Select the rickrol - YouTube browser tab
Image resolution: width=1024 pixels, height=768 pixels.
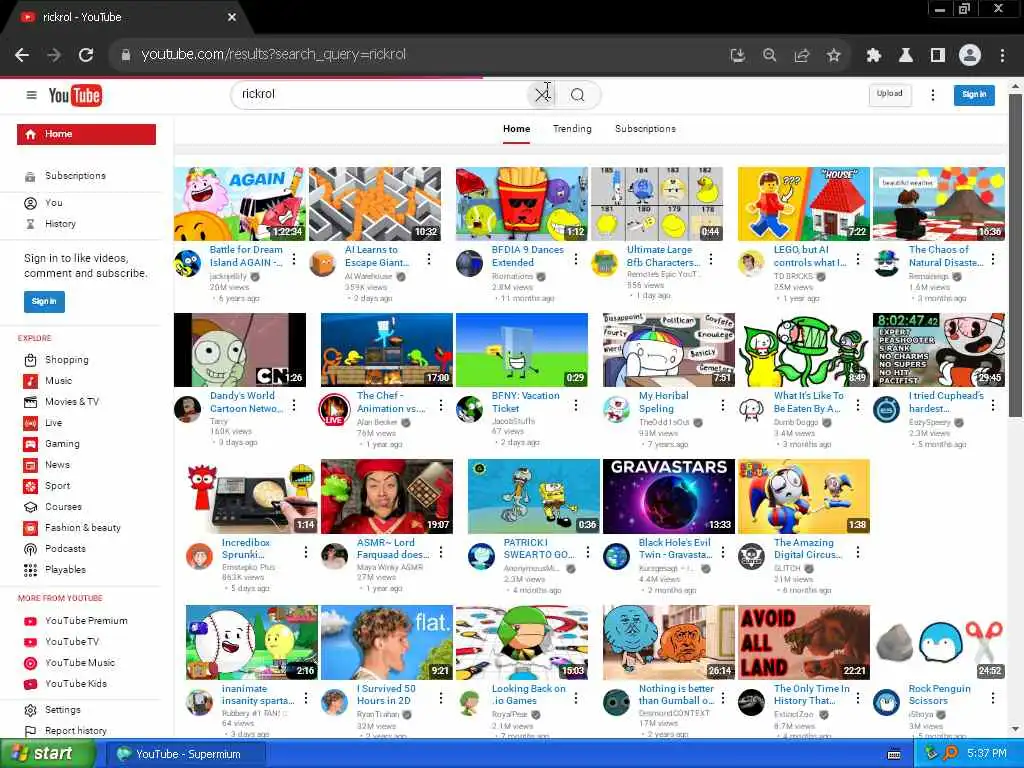click(127, 17)
